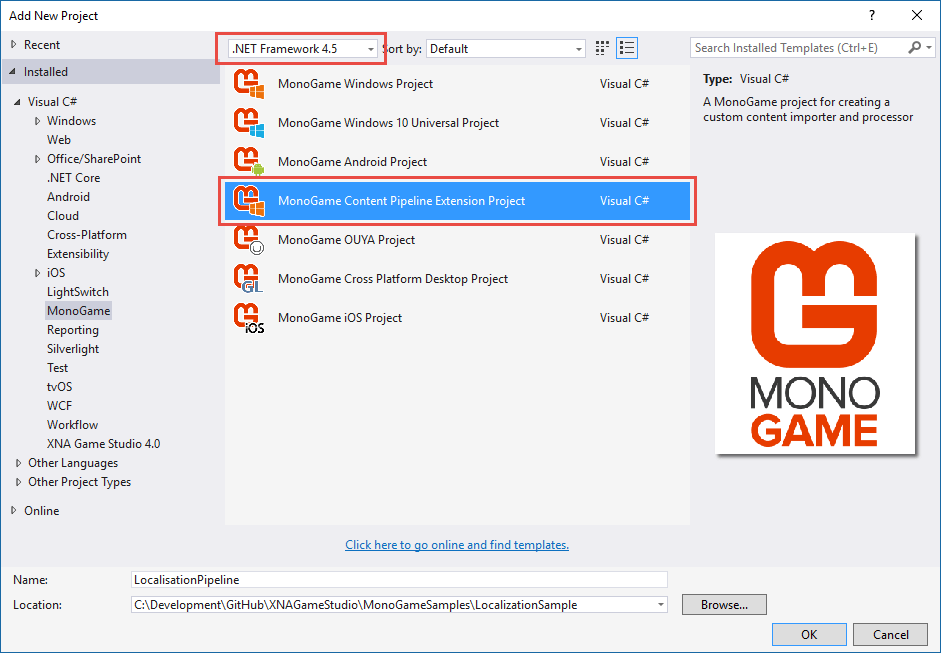Collapse the Installed section
Screen dimensions: 941x653
point(13,72)
